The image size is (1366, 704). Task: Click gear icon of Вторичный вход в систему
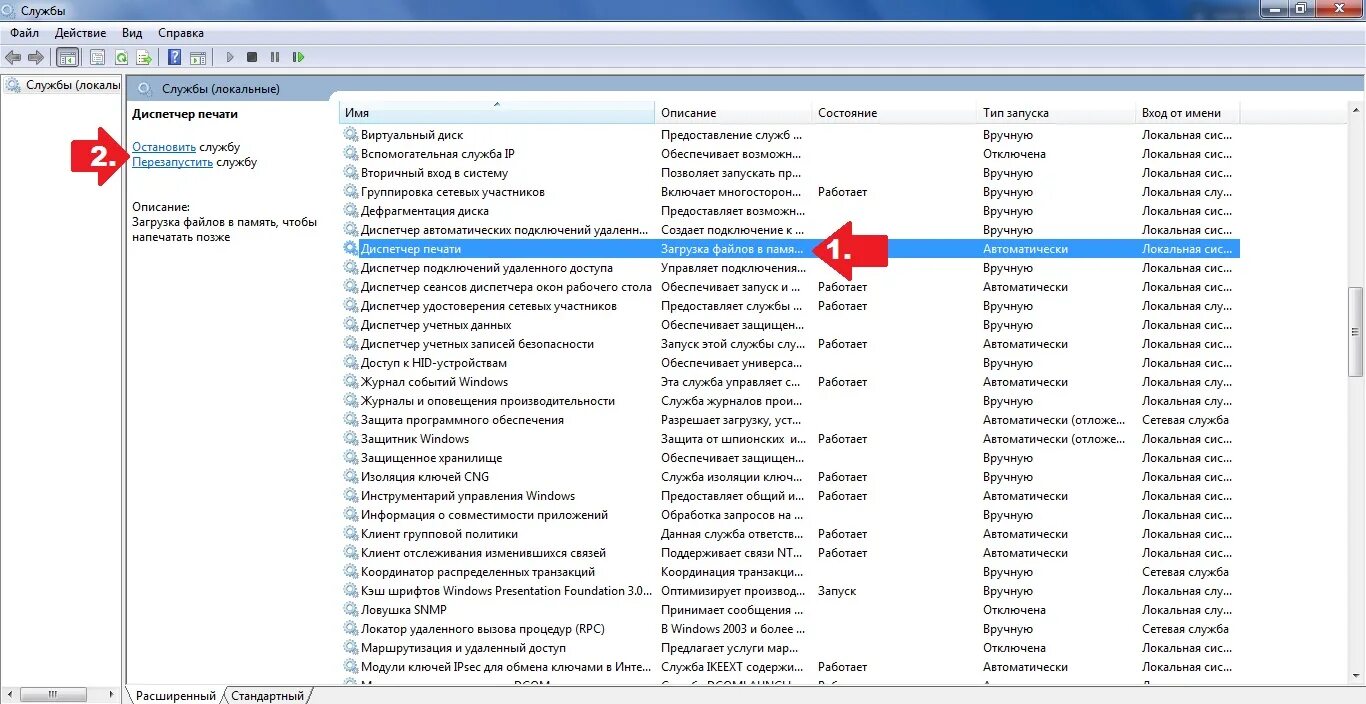(x=350, y=173)
